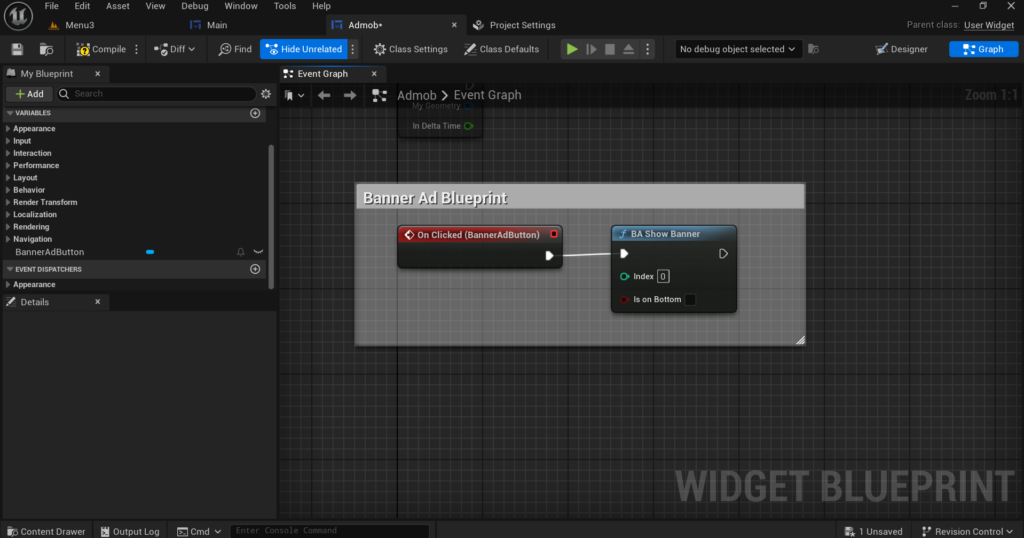Switch to Designer mode
The image size is (1024, 538).
pyautogui.click(x=901, y=49)
